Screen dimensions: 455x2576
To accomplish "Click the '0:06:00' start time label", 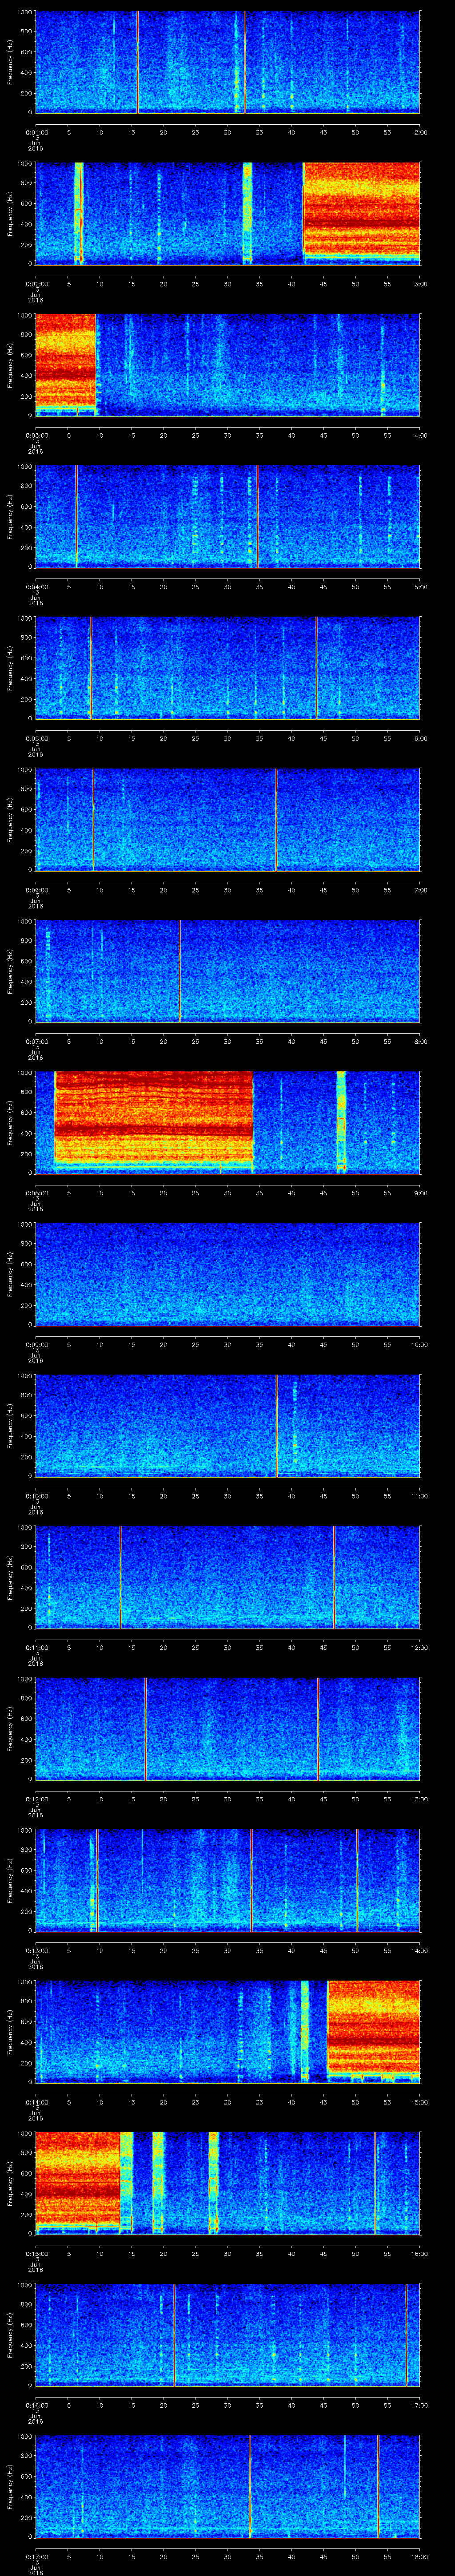I will (x=36, y=890).
